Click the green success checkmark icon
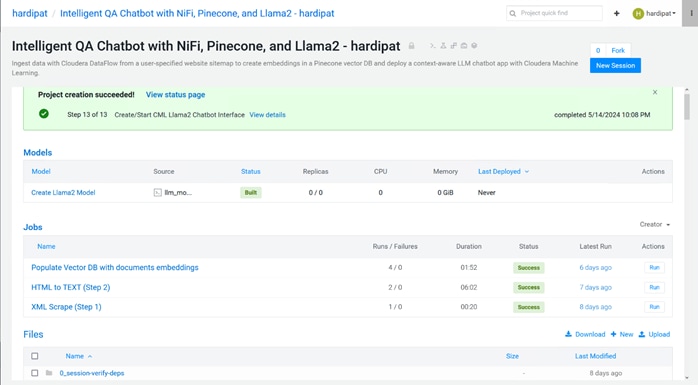 click(x=44, y=114)
